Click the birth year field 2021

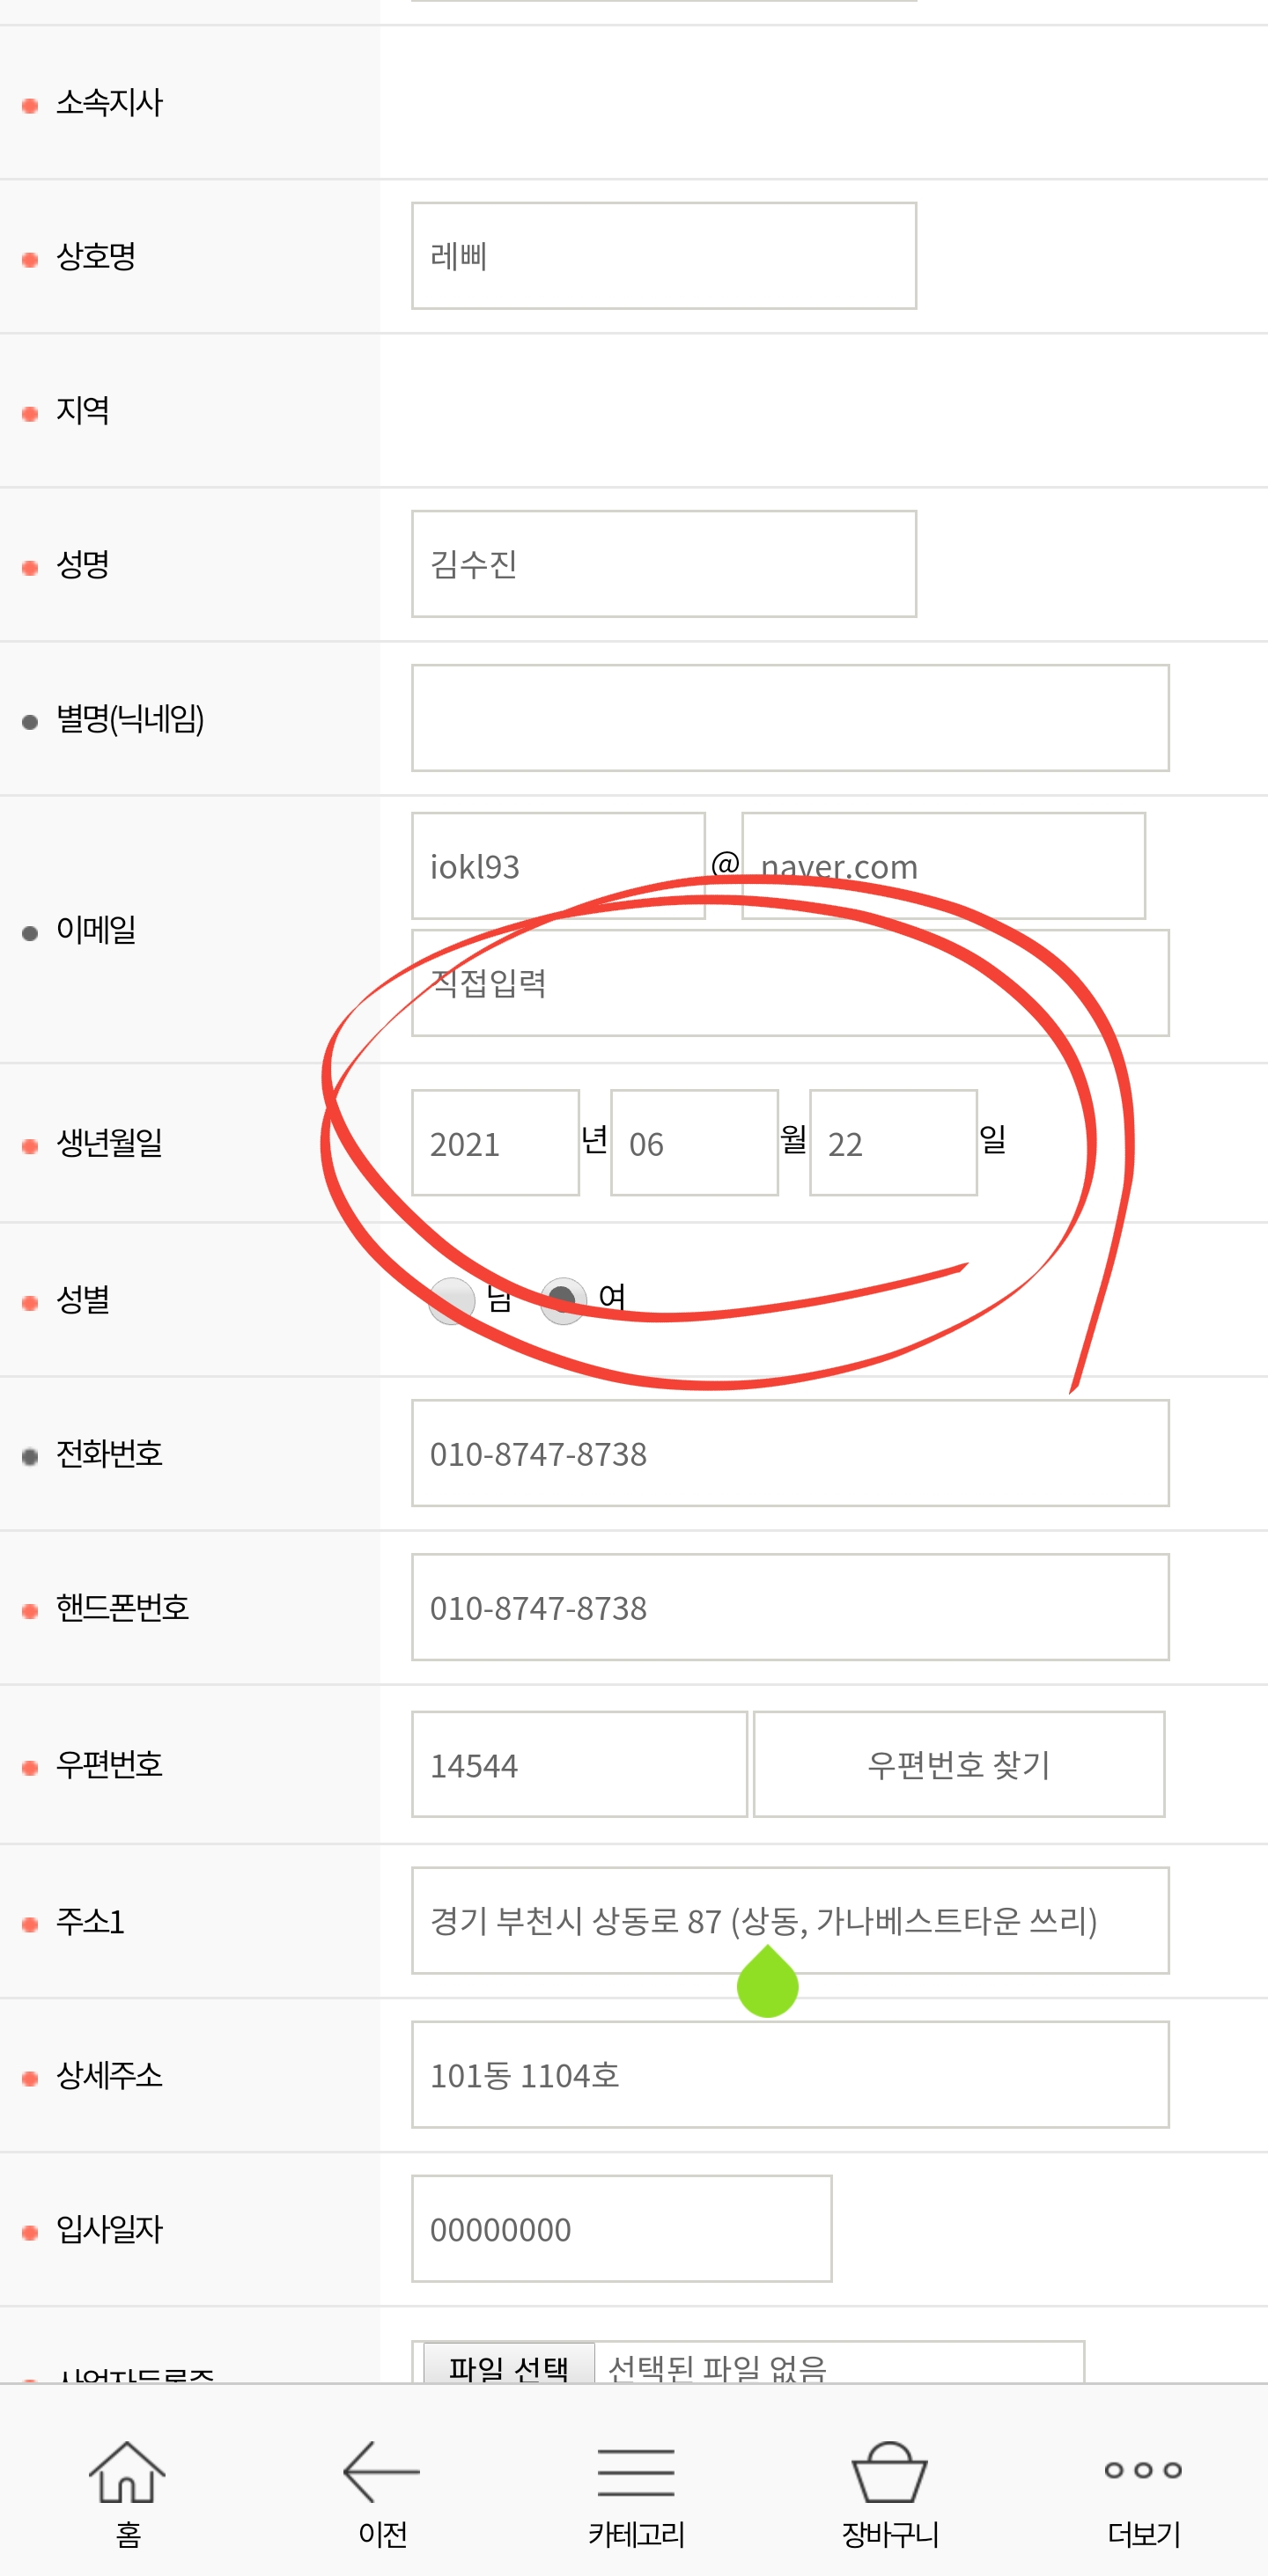pos(495,1143)
